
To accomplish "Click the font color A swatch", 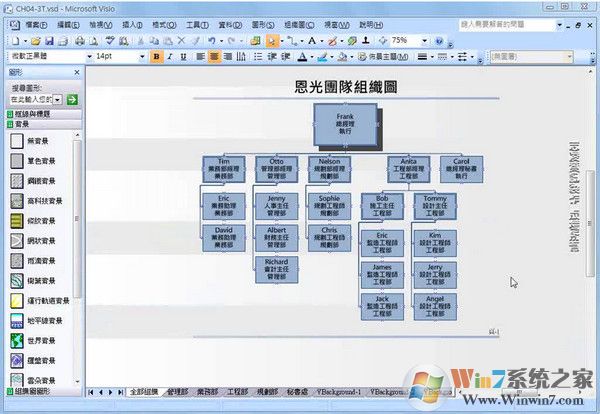I will click(302, 57).
